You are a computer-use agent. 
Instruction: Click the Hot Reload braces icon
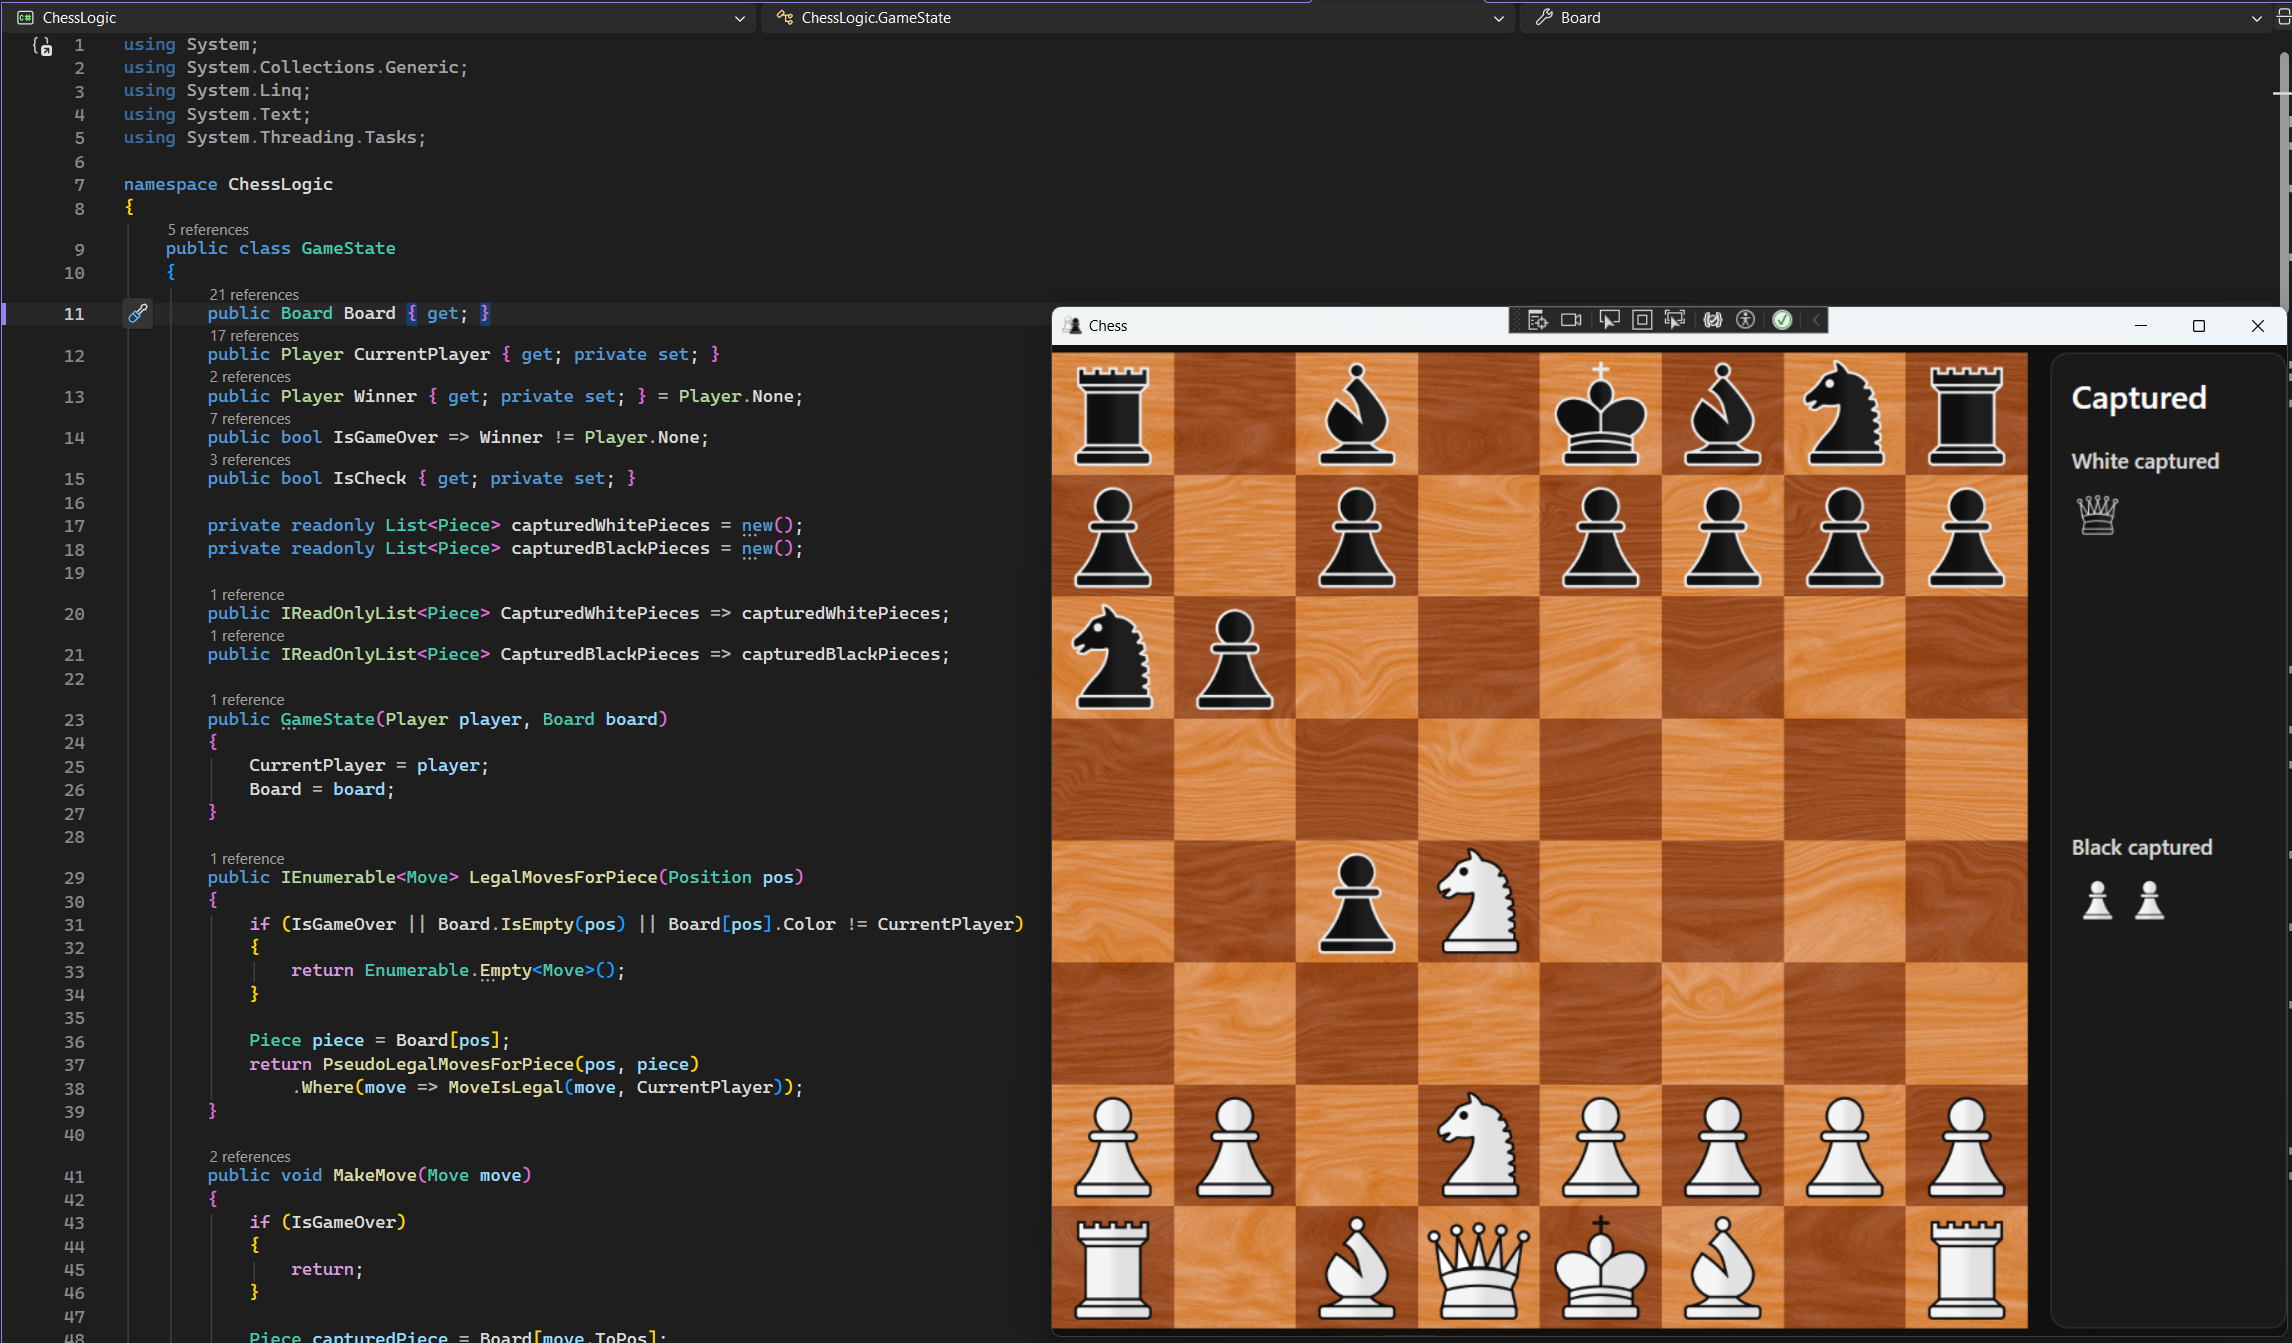click(x=1713, y=320)
